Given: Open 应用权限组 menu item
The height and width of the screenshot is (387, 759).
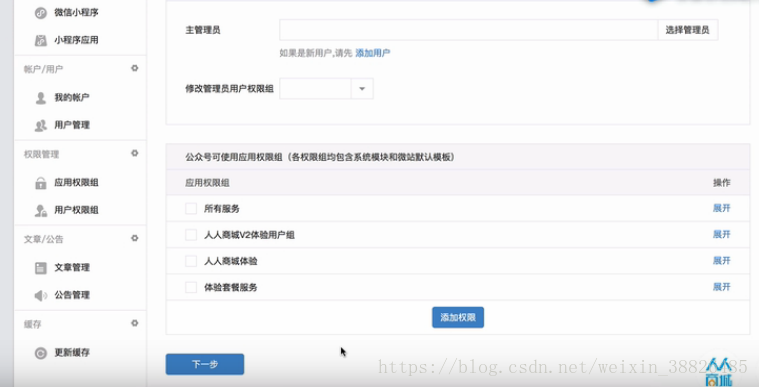Looking at the screenshot, I should (76, 183).
